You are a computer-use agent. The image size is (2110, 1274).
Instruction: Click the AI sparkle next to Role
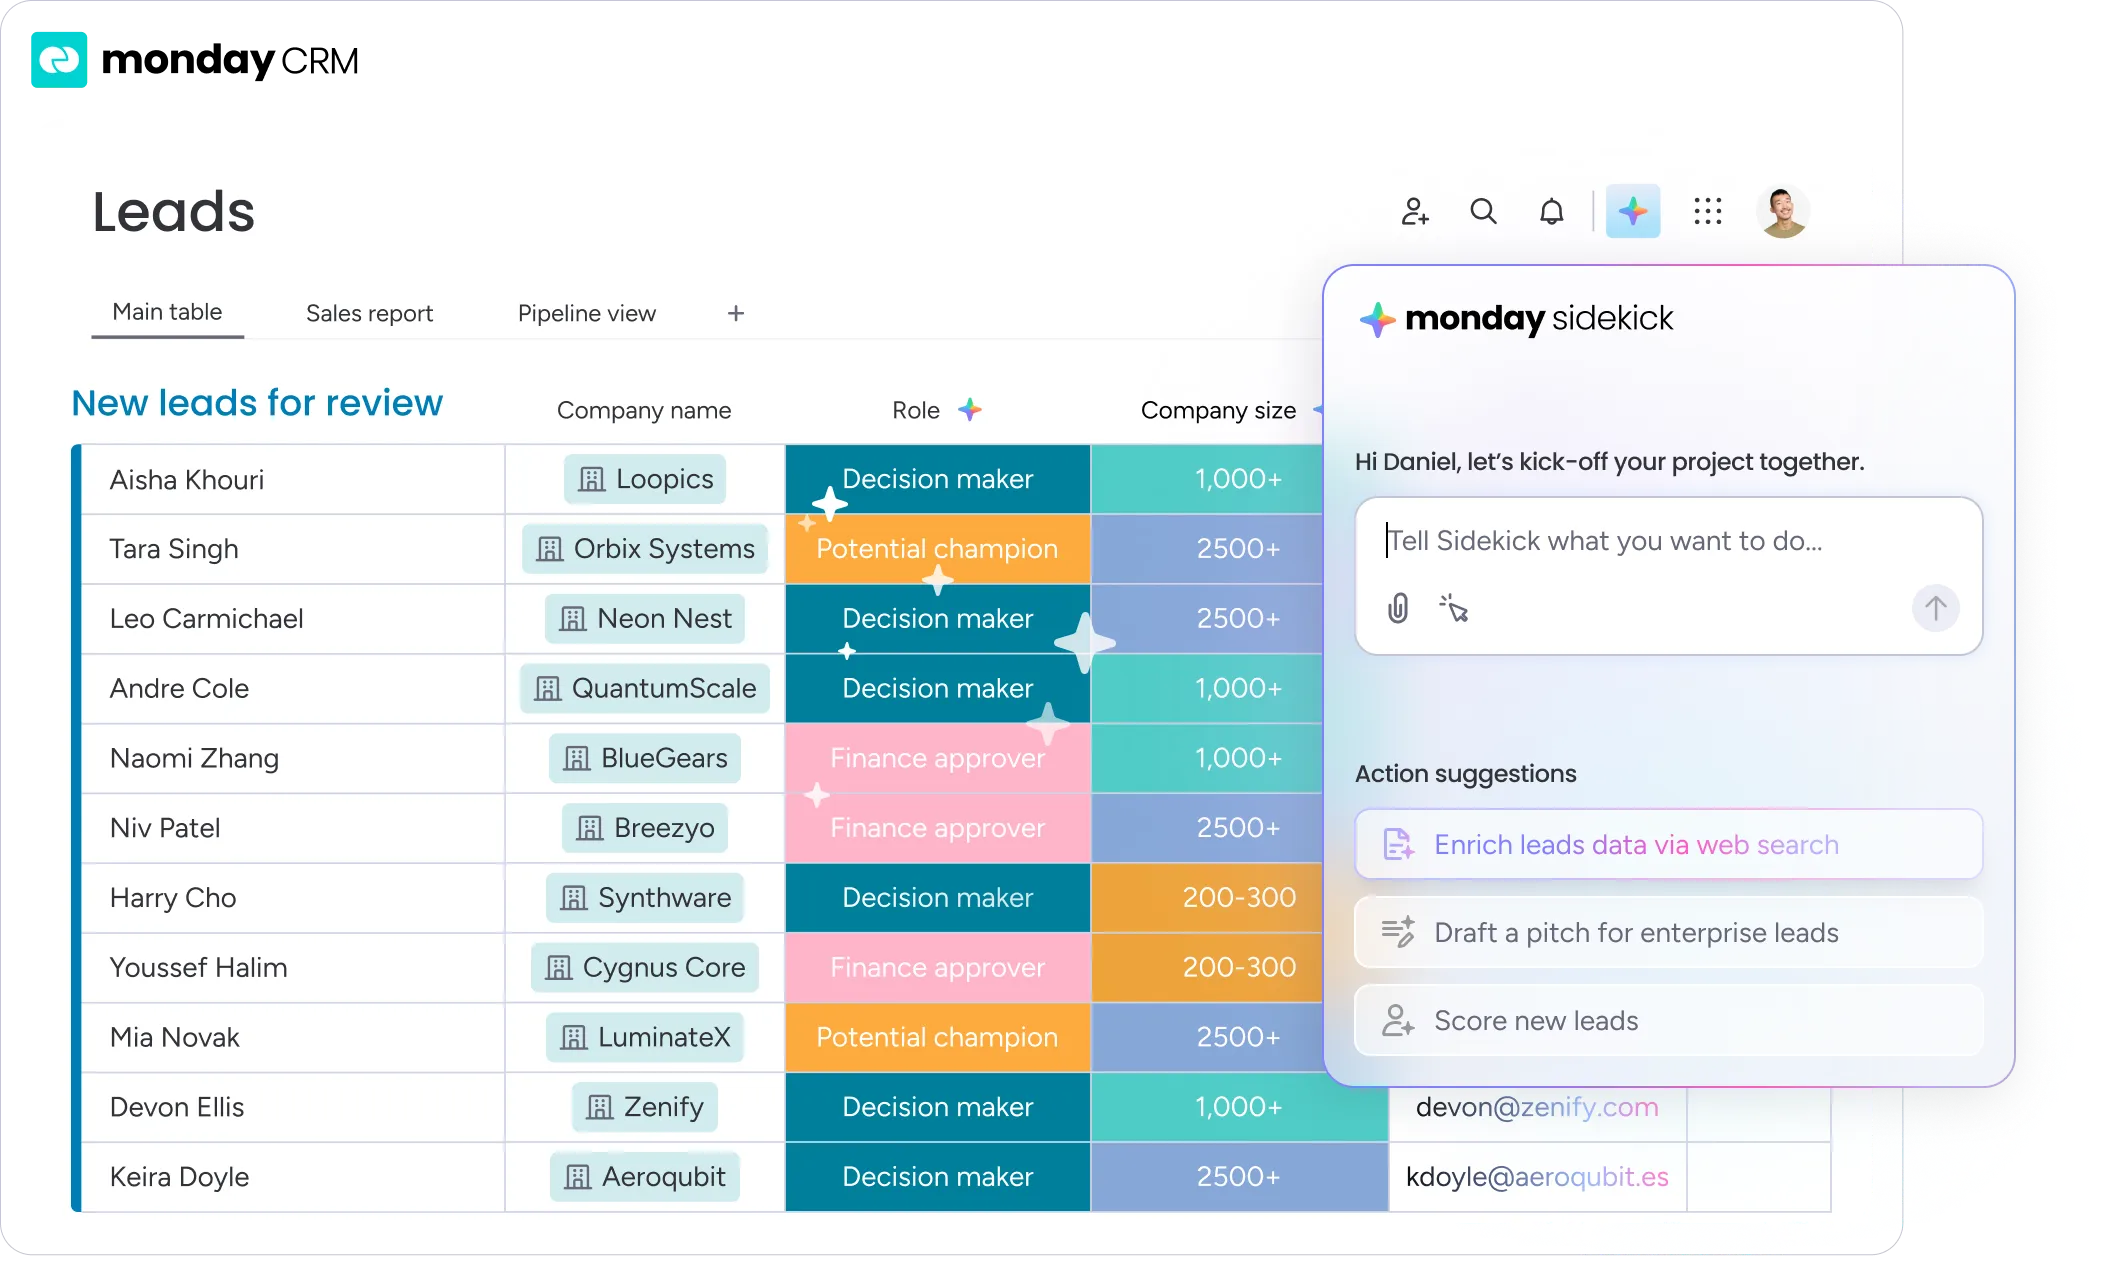coord(969,410)
